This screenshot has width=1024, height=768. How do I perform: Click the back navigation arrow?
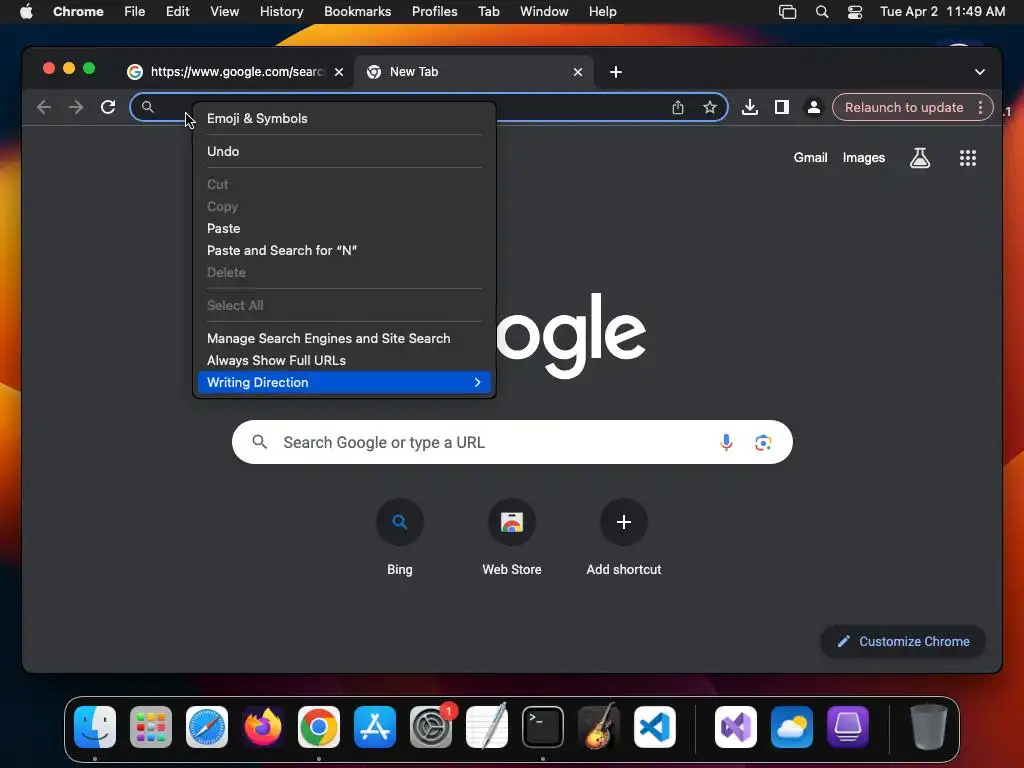tap(44, 107)
